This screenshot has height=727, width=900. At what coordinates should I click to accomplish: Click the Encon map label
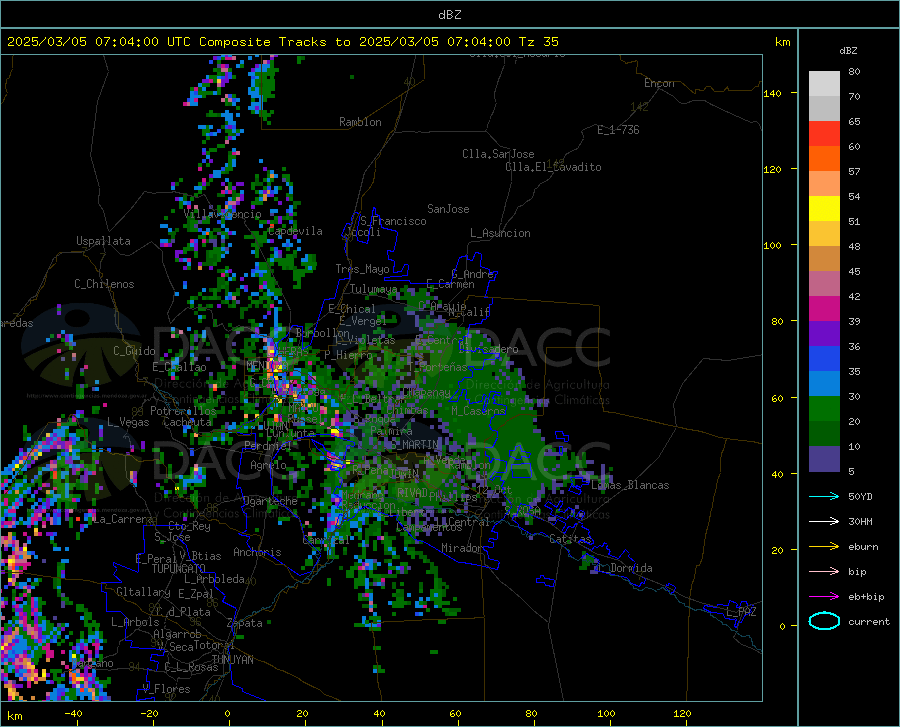tap(659, 83)
